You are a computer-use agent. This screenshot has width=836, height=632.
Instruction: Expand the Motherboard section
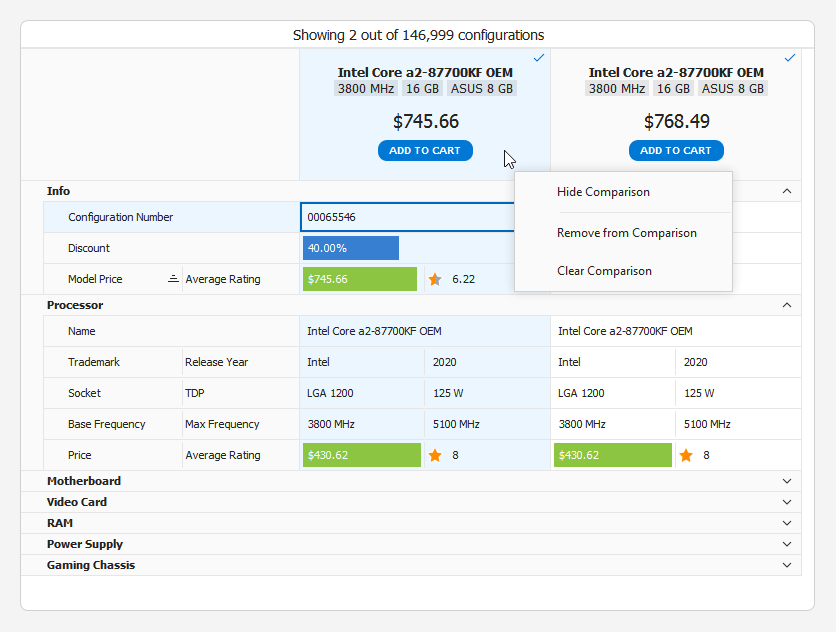pos(786,481)
